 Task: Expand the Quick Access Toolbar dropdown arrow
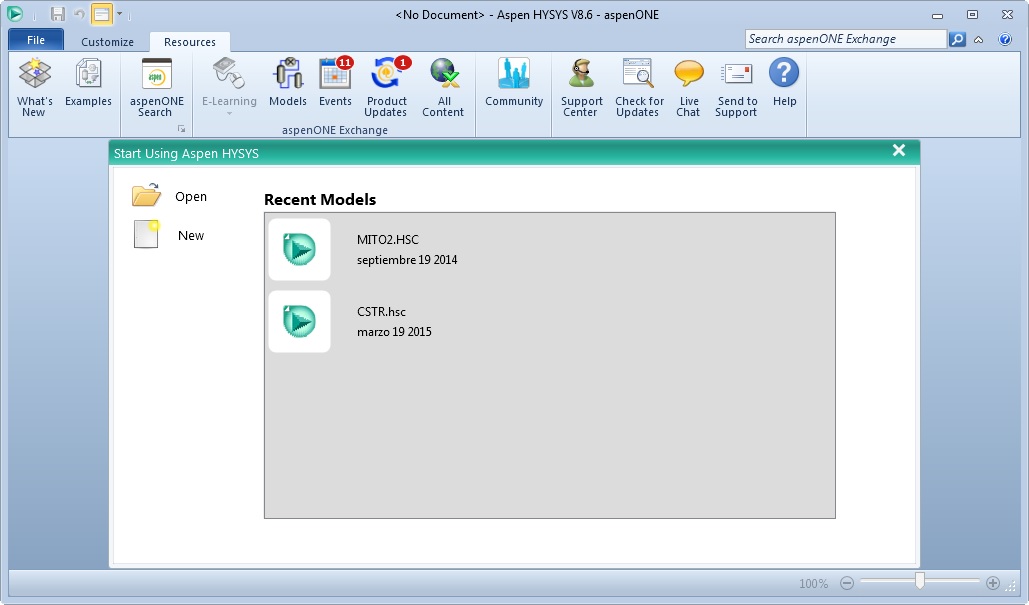(x=120, y=14)
